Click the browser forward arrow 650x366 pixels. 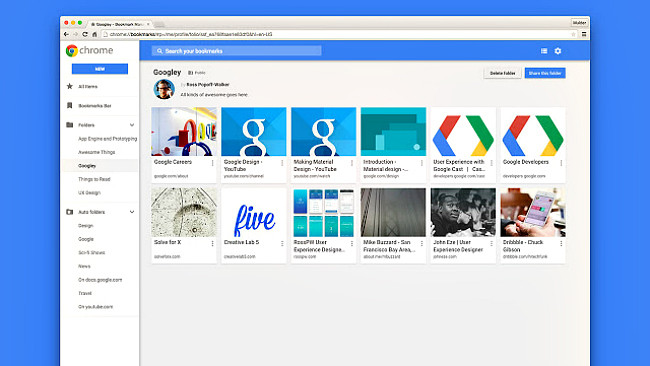(75, 34)
